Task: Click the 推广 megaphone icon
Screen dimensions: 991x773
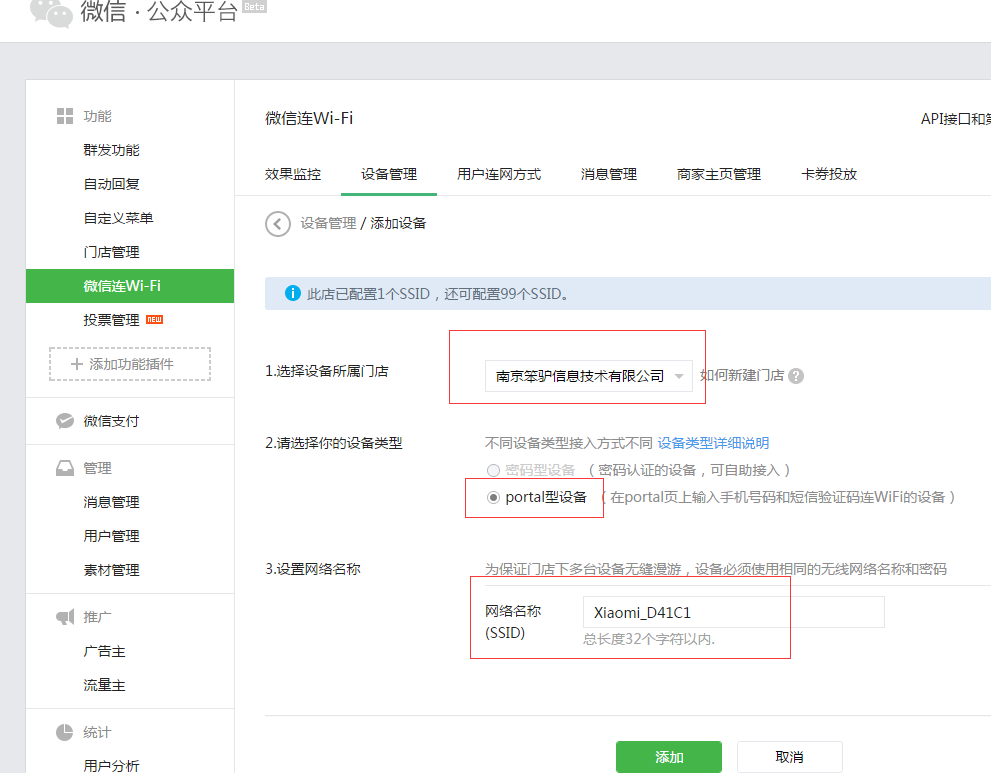Action: tap(65, 618)
